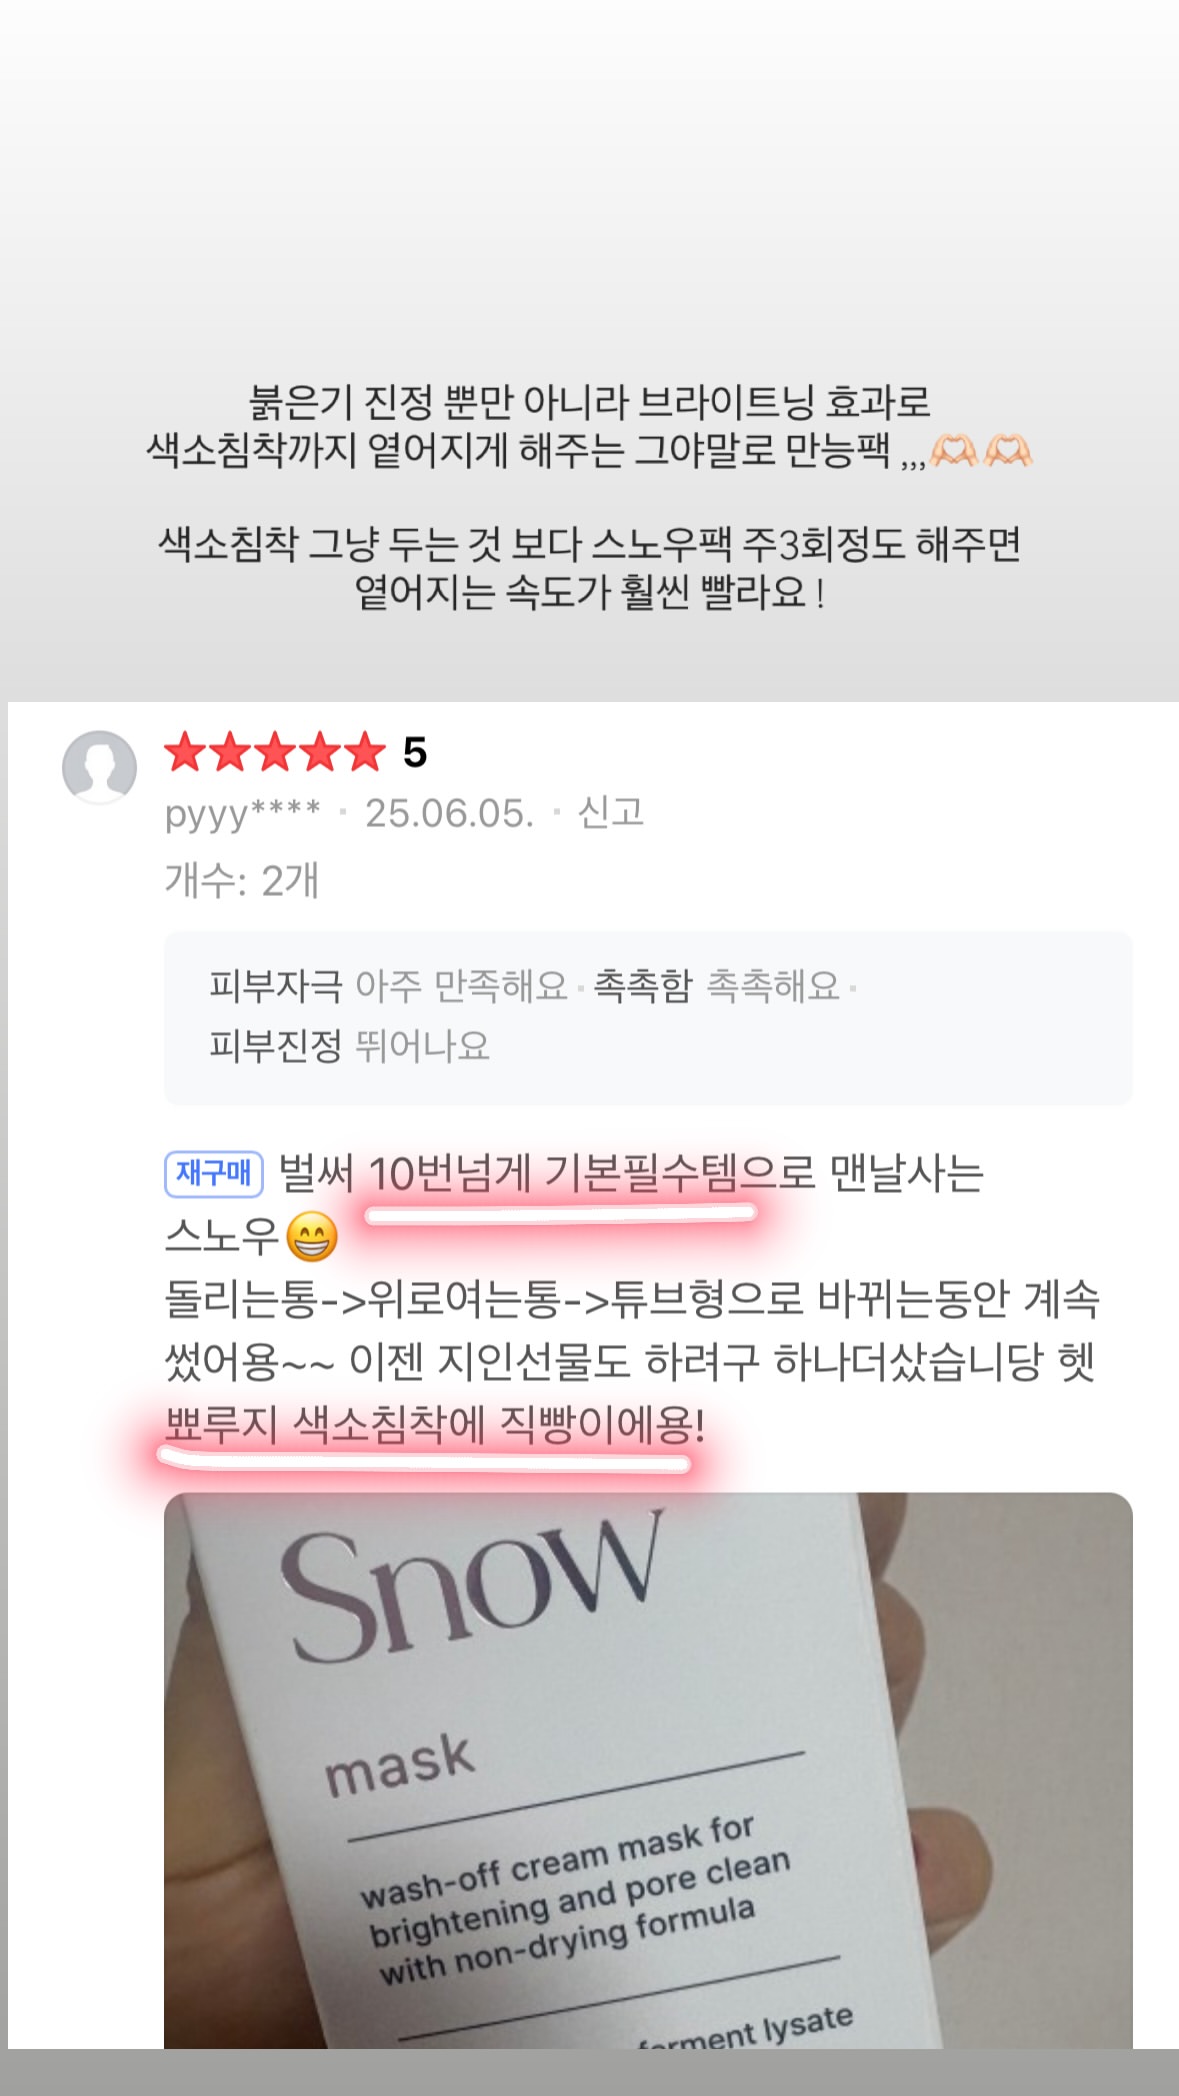Tap the second heart-hands emoji
Screen dimensions: 1179x2096
coord(1008,451)
